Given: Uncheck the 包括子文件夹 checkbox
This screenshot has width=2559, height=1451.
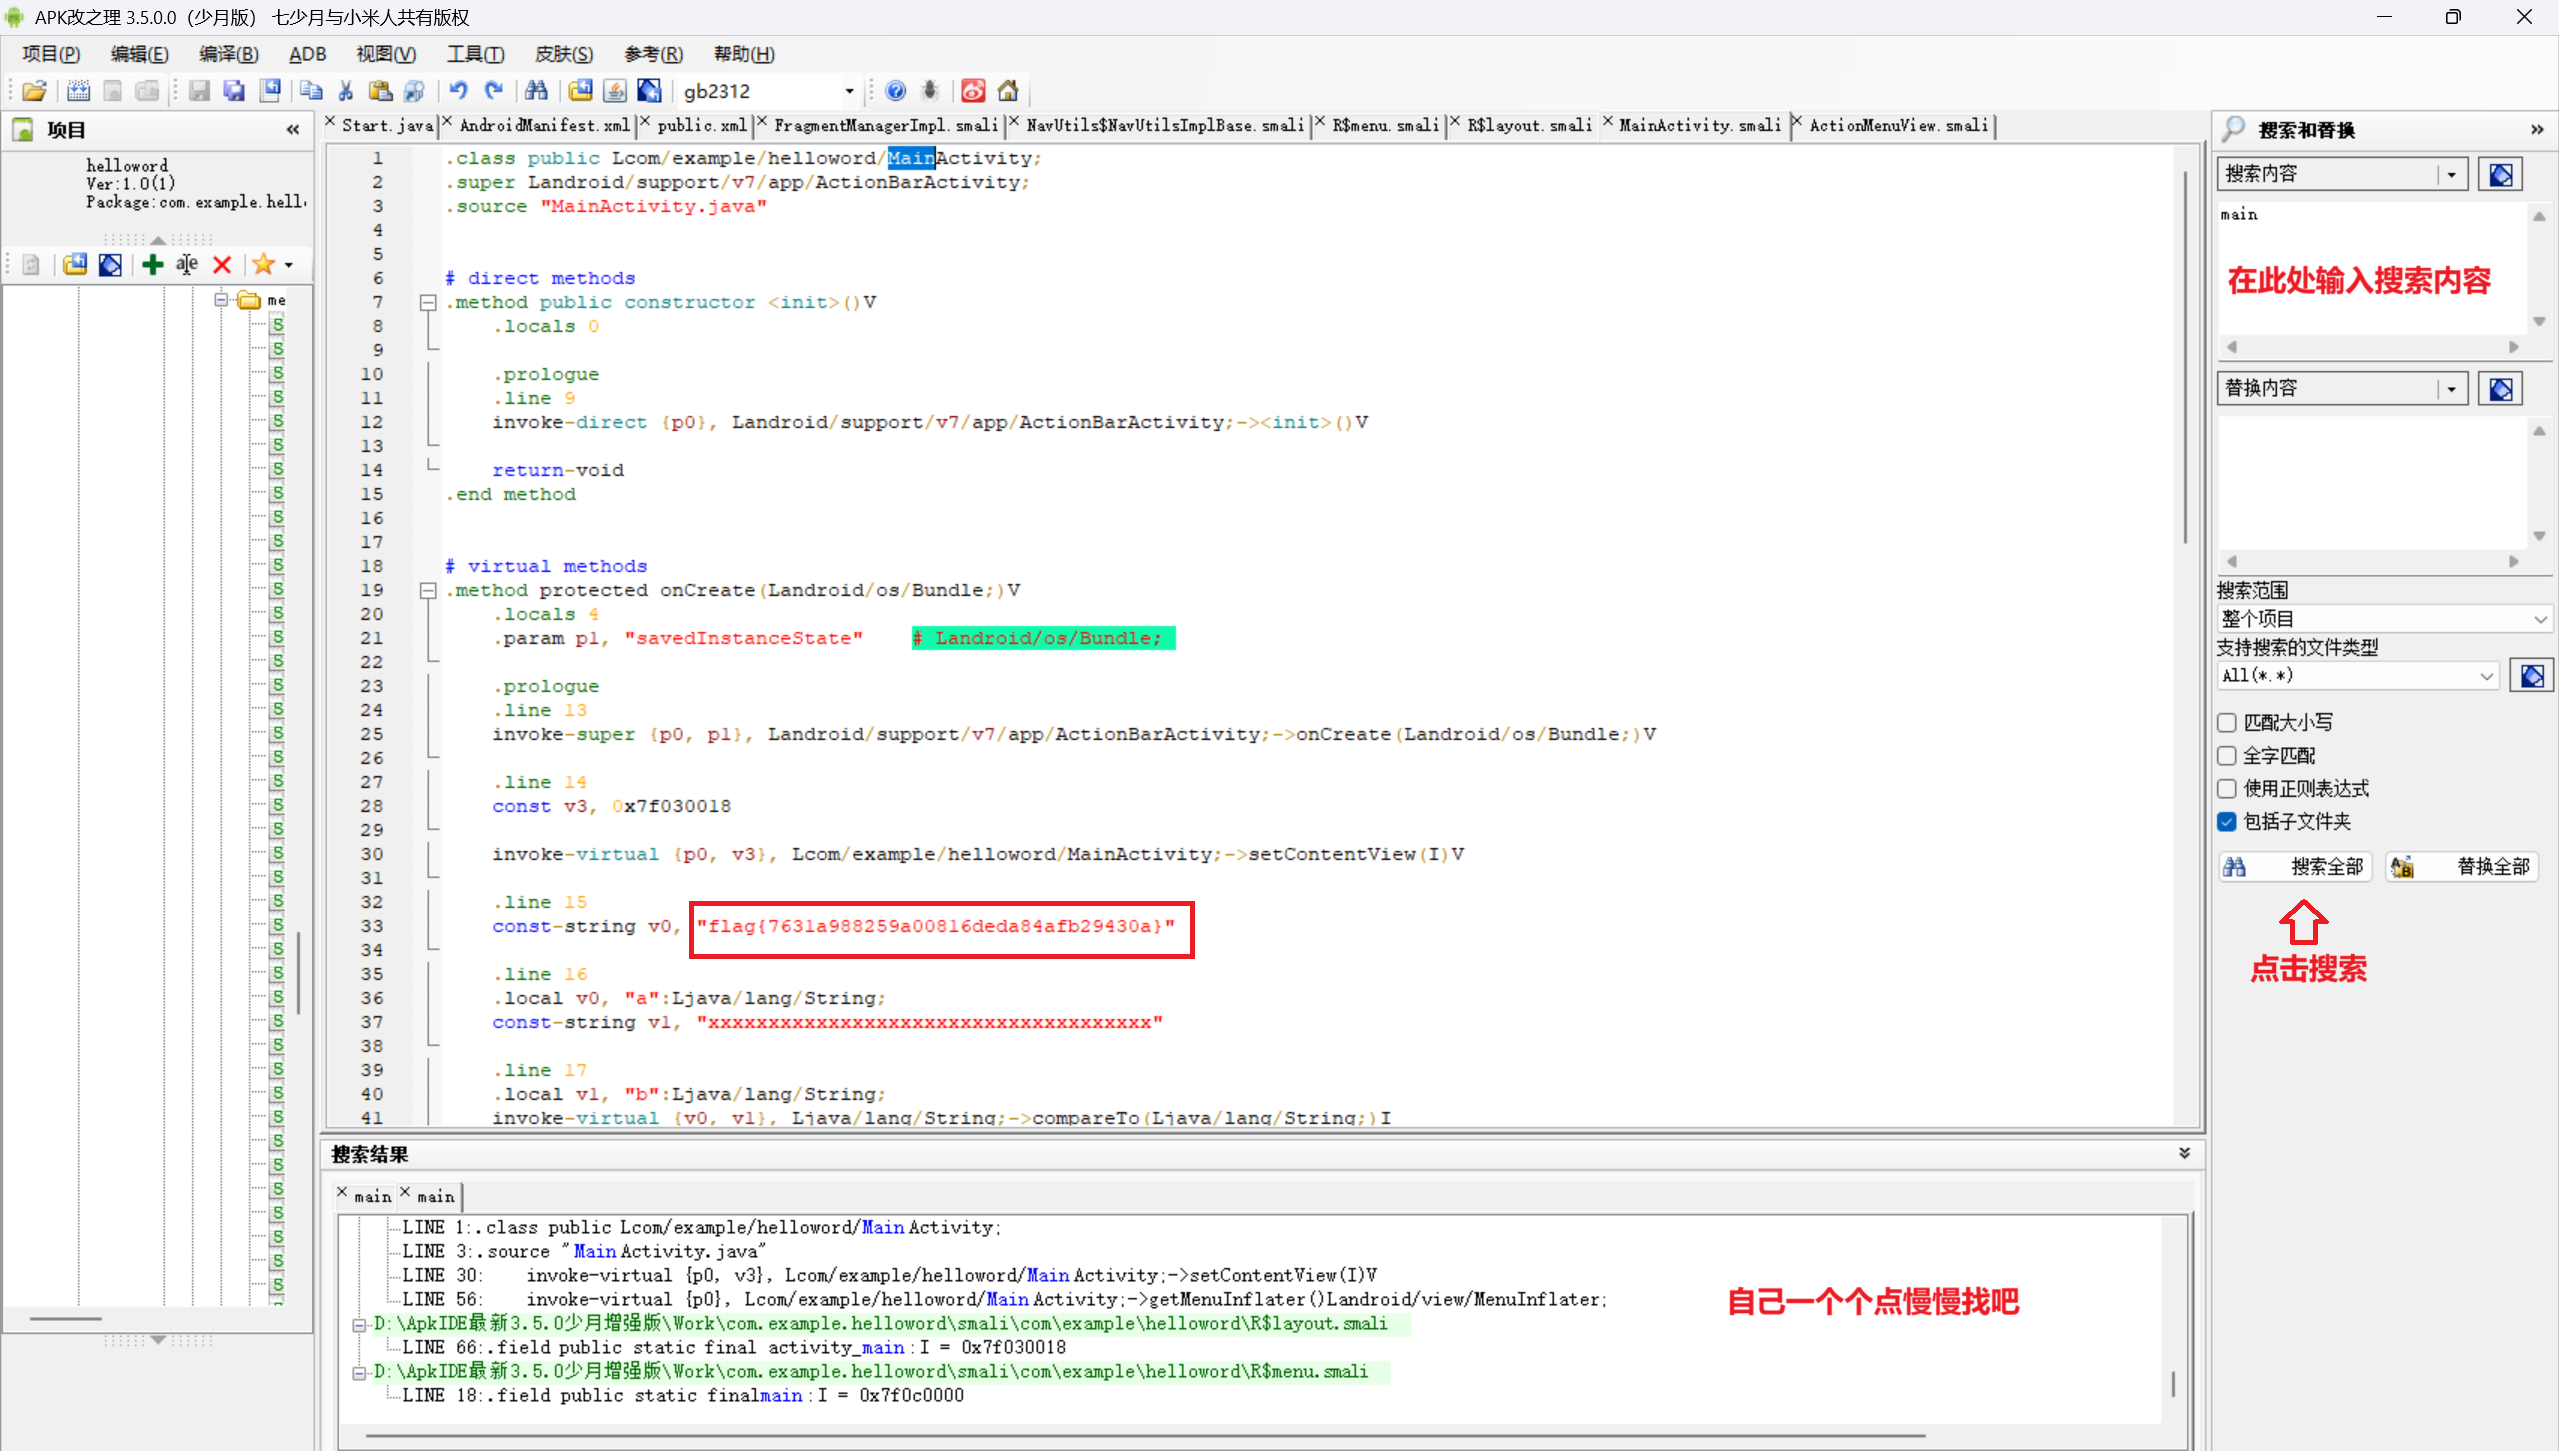Looking at the screenshot, I should click(x=2227, y=821).
